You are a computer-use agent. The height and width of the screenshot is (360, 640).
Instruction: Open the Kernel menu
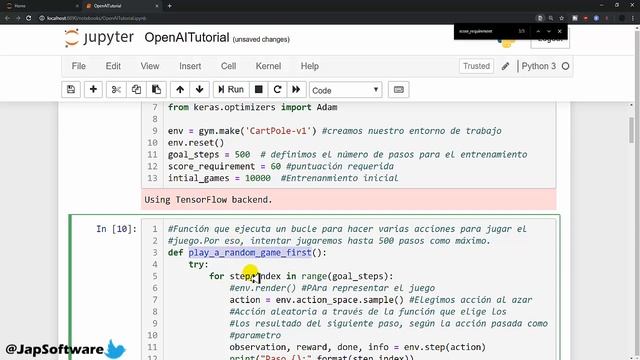pos(268,66)
